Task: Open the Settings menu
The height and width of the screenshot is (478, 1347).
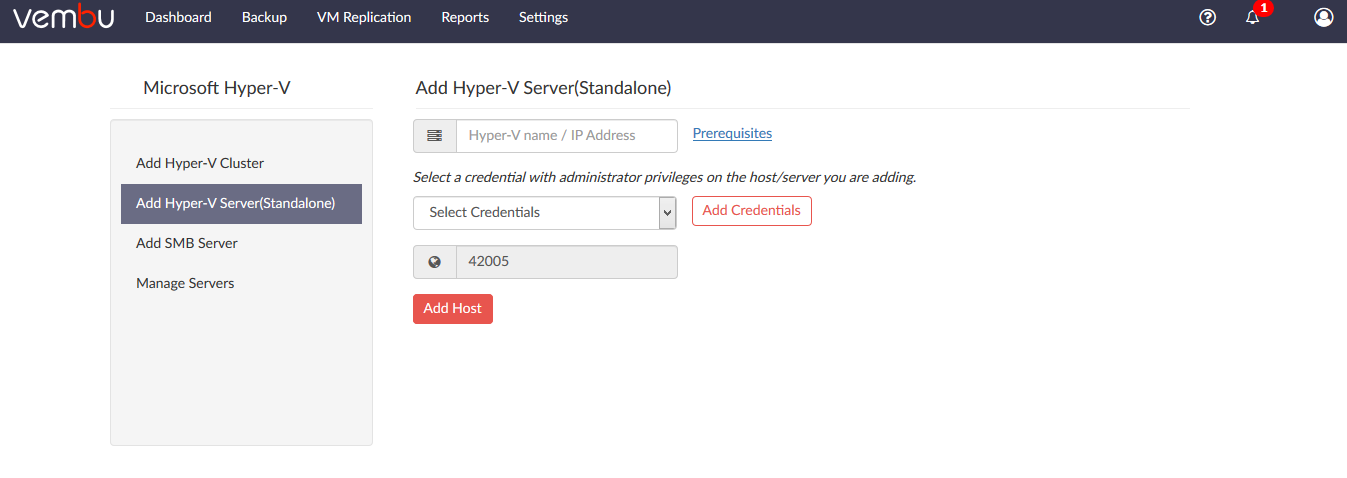Action: click(543, 17)
